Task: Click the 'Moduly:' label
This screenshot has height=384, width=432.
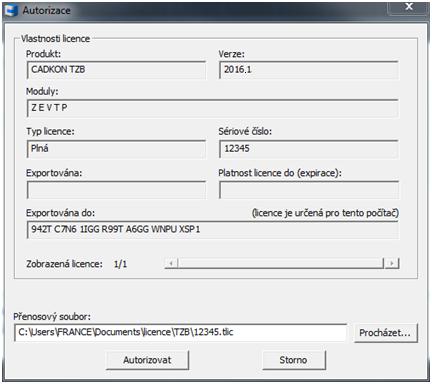Action: [x=42, y=91]
